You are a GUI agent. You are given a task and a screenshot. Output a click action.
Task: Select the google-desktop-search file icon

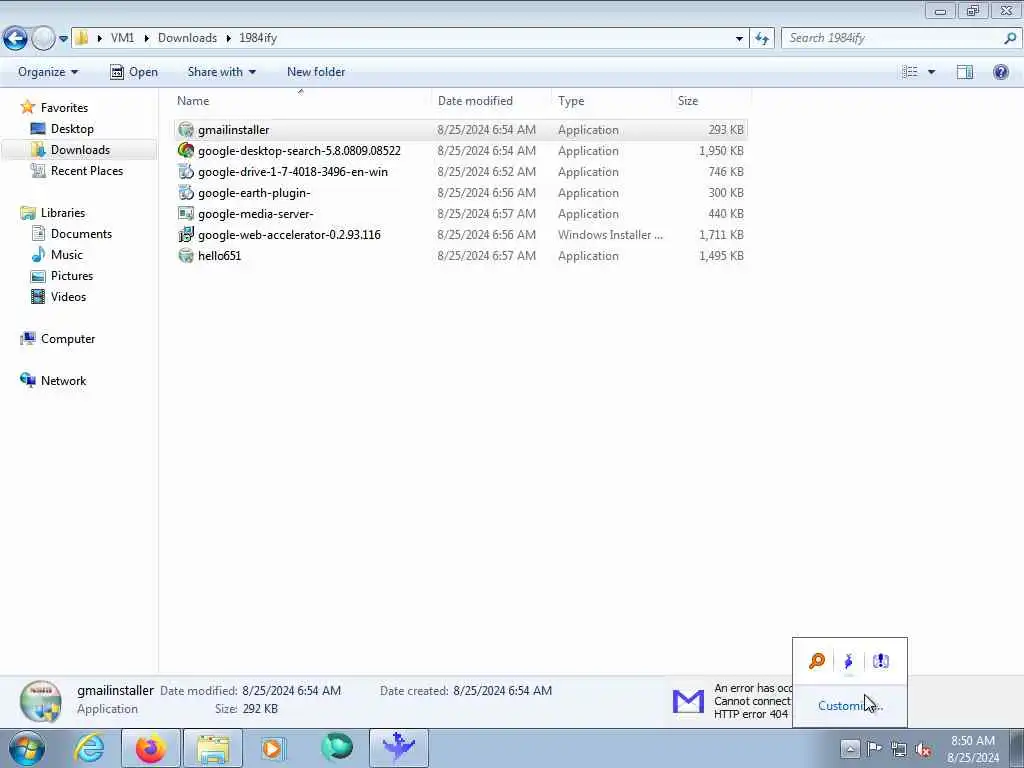186,151
